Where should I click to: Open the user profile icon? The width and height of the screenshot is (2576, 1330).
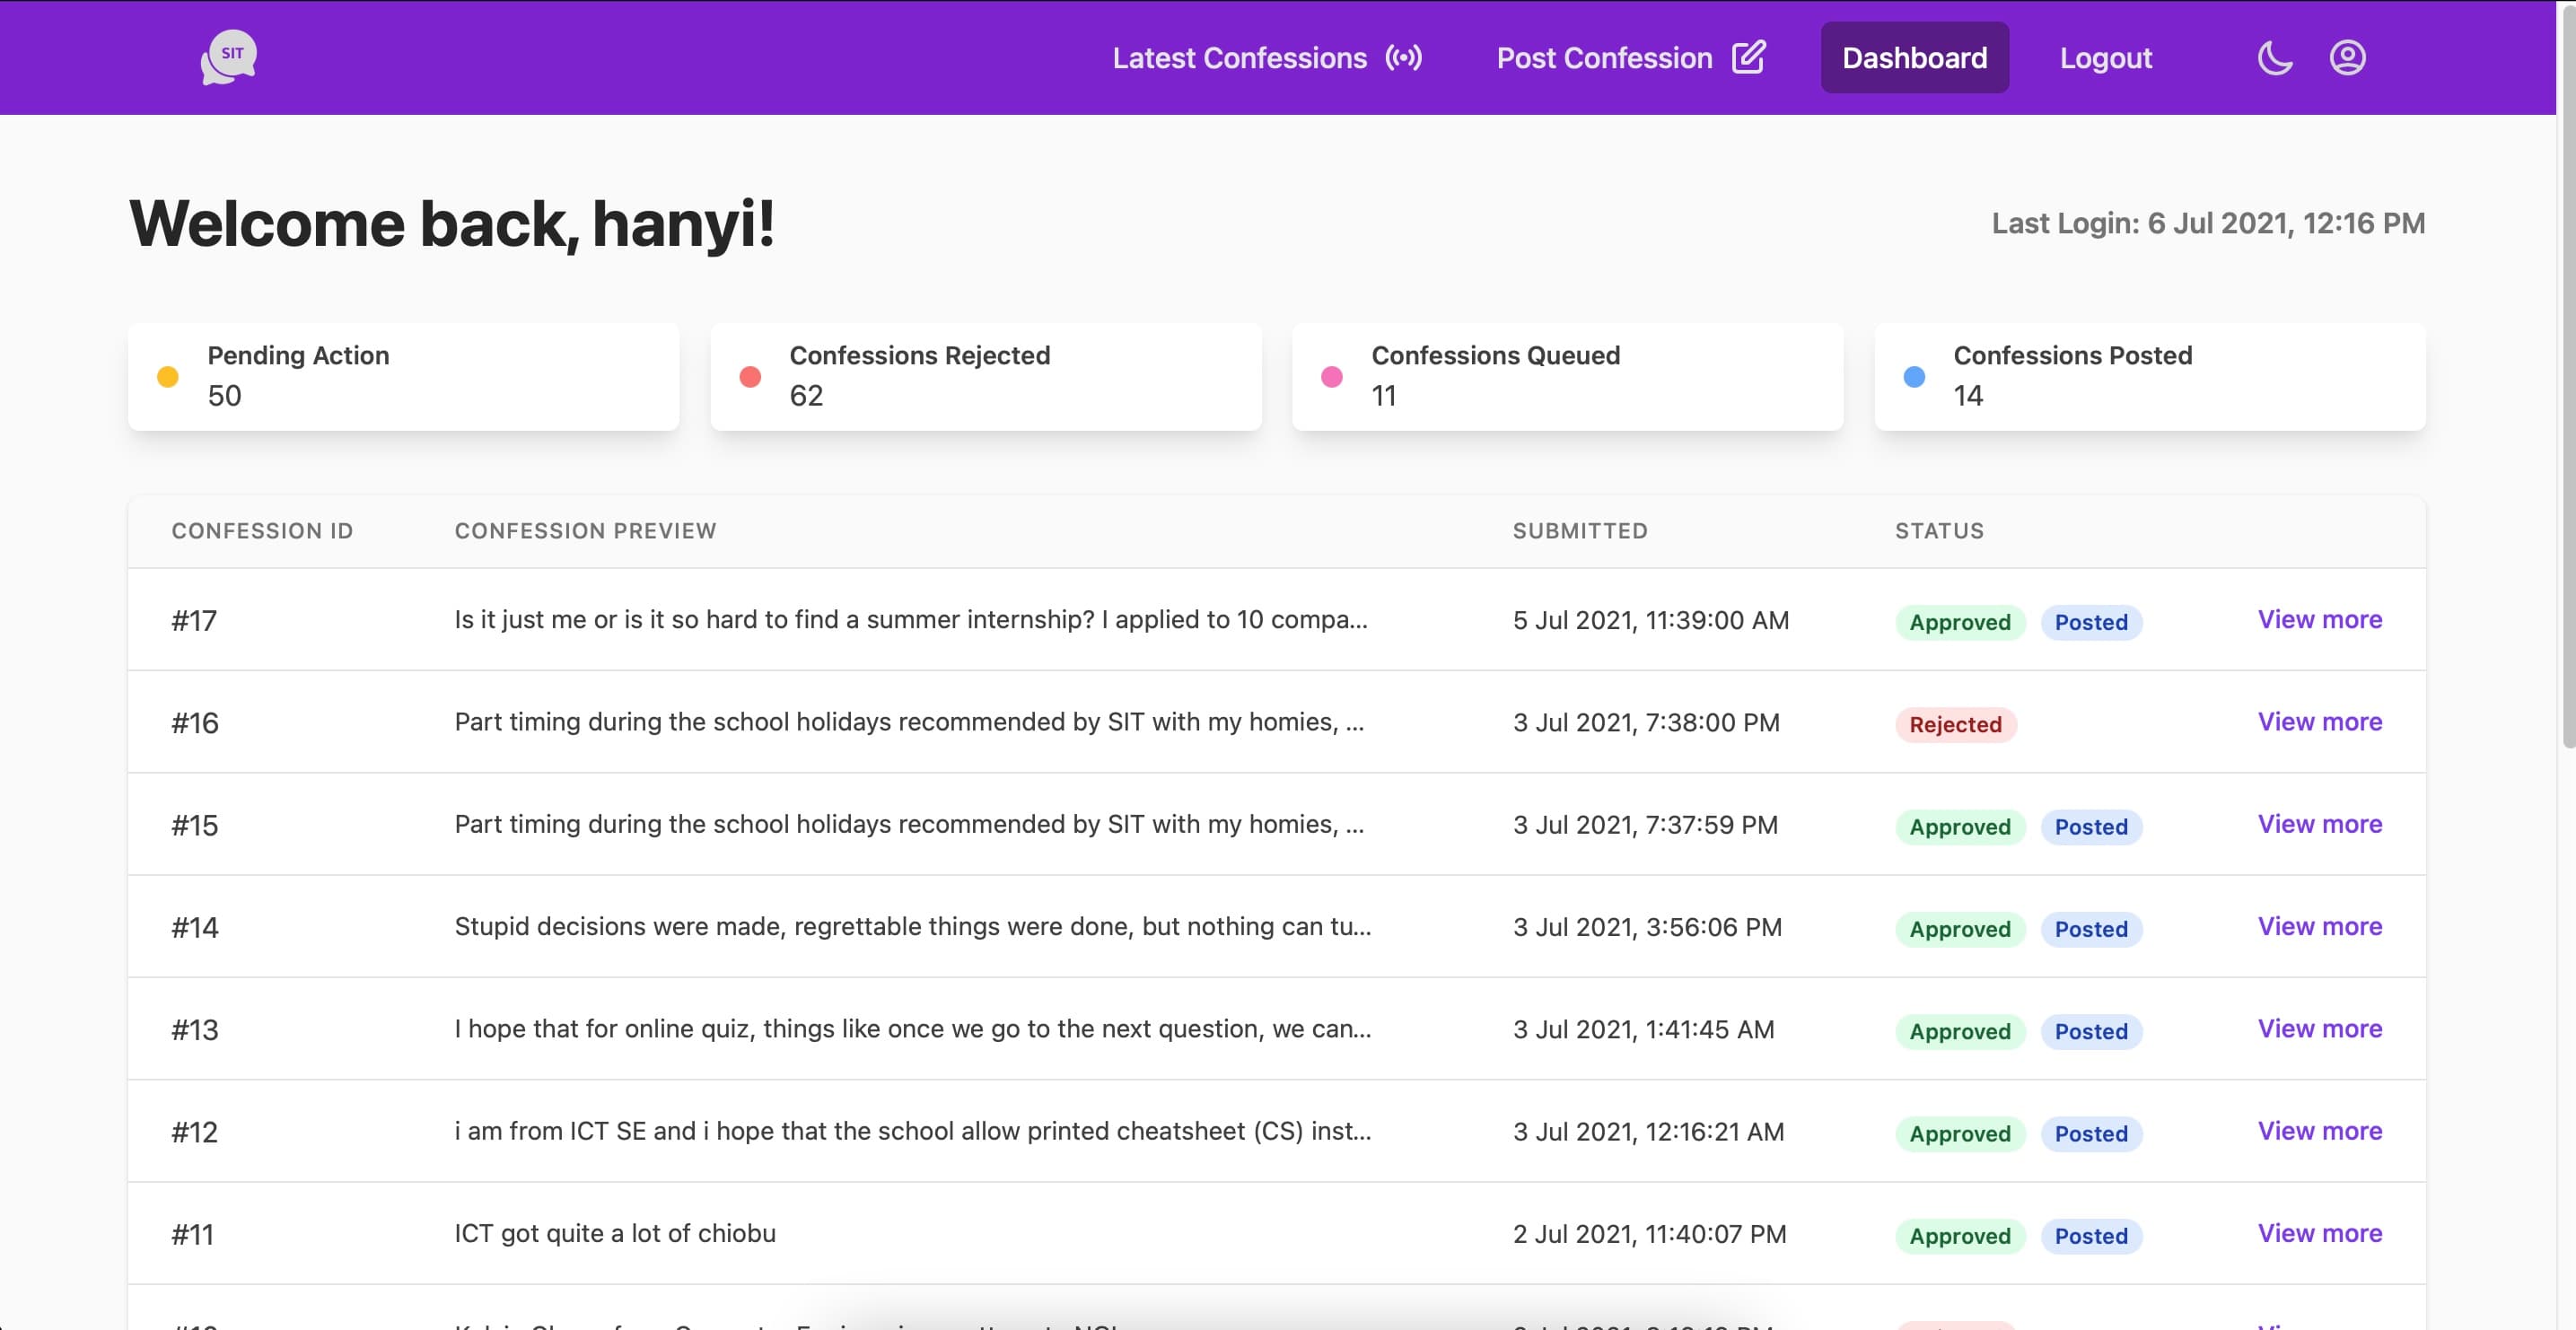point(2347,58)
